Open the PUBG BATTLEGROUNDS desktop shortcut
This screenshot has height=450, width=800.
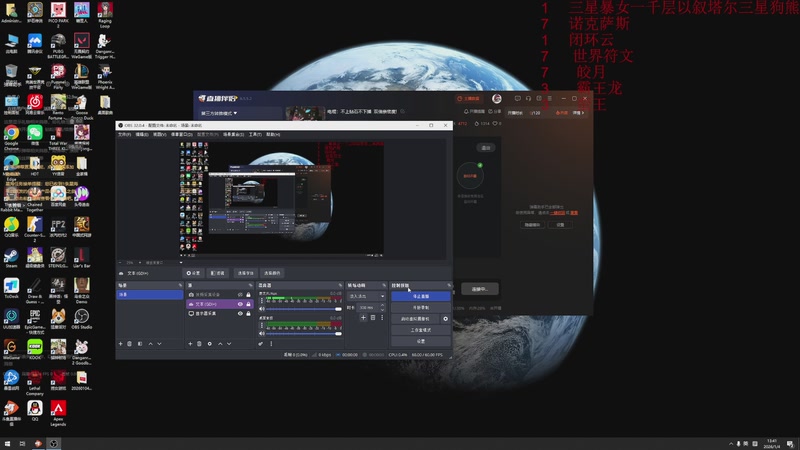tap(58, 45)
